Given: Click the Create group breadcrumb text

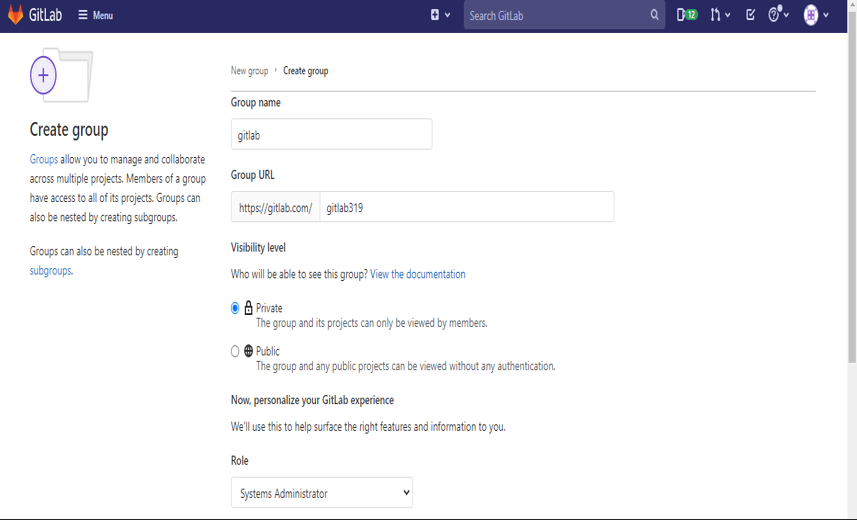Looking at the screenshot, I should coord(306,71).
